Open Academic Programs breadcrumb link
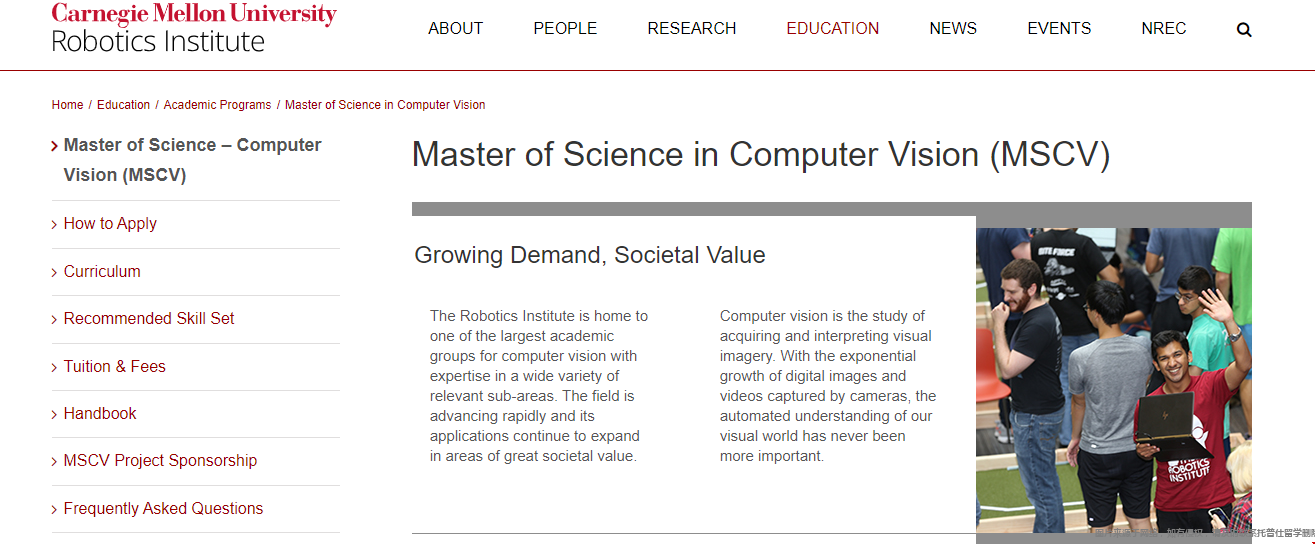The width and height of the screenshot is (1315, 544). coord(217,105)
